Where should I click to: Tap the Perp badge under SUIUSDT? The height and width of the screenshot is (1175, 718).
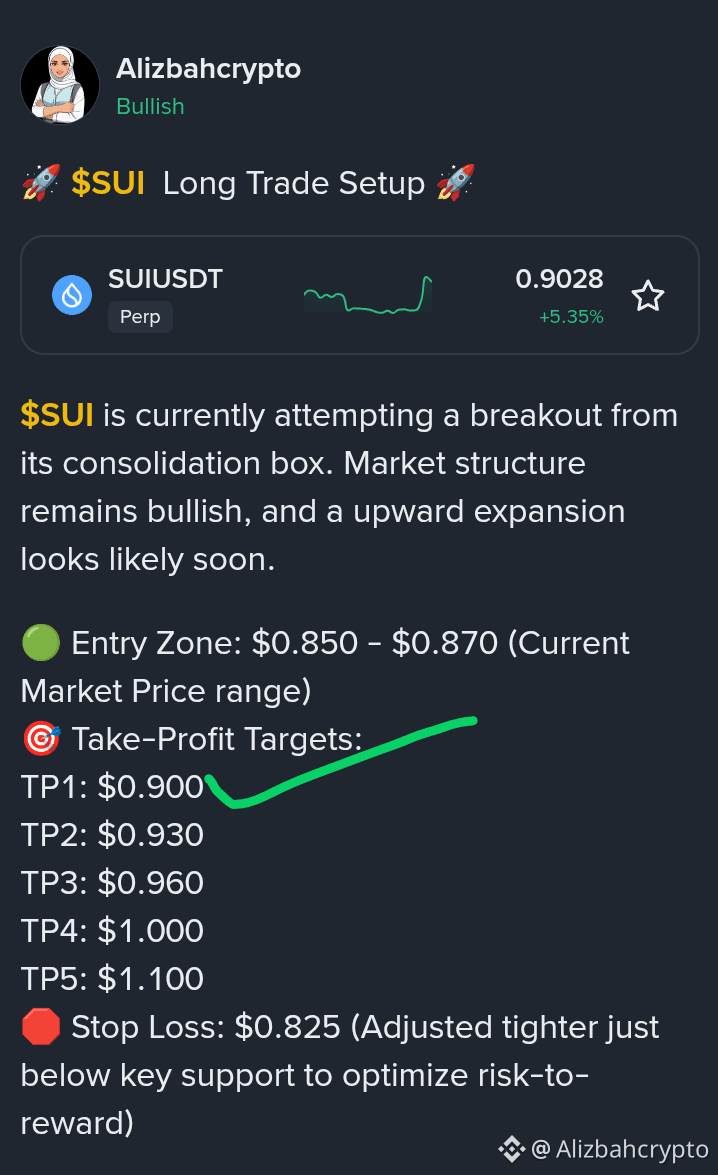140,317
